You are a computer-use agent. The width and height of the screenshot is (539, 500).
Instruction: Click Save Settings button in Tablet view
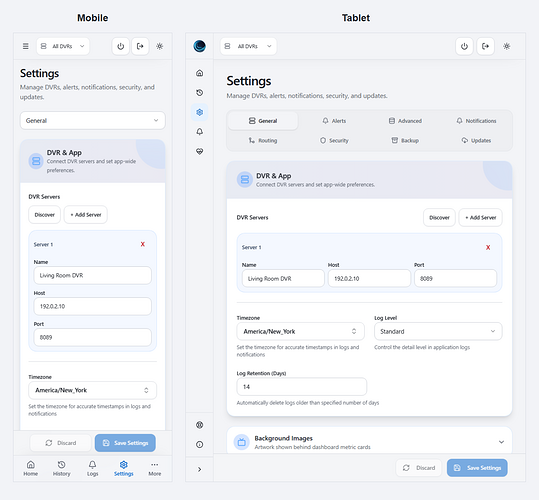477,468
